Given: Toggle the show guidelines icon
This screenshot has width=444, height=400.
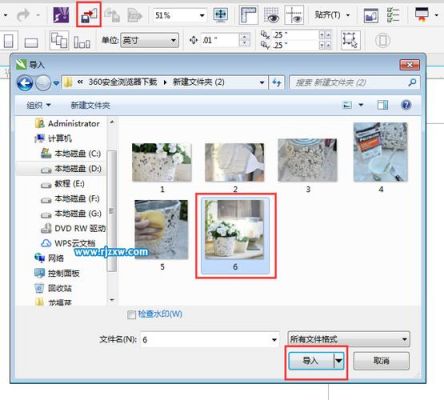Looking at the screenshot, I should (294, 15).
